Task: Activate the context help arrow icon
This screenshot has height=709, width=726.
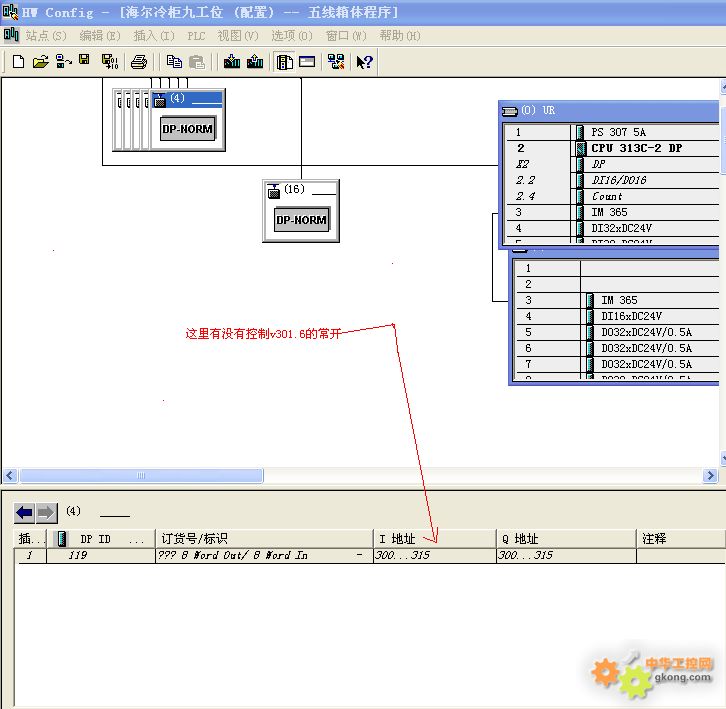Action: 364,62
